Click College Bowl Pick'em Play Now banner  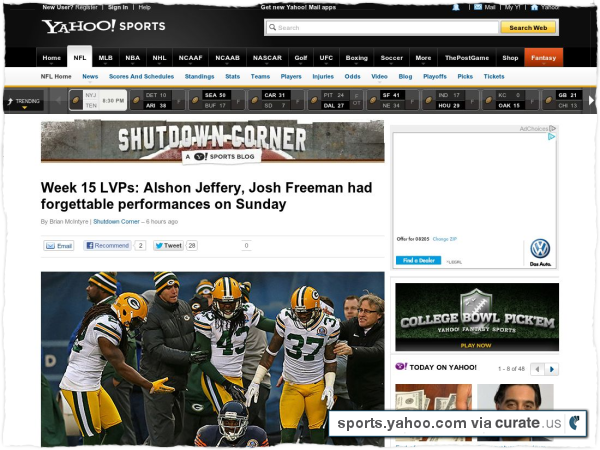(x=477, y=317)
